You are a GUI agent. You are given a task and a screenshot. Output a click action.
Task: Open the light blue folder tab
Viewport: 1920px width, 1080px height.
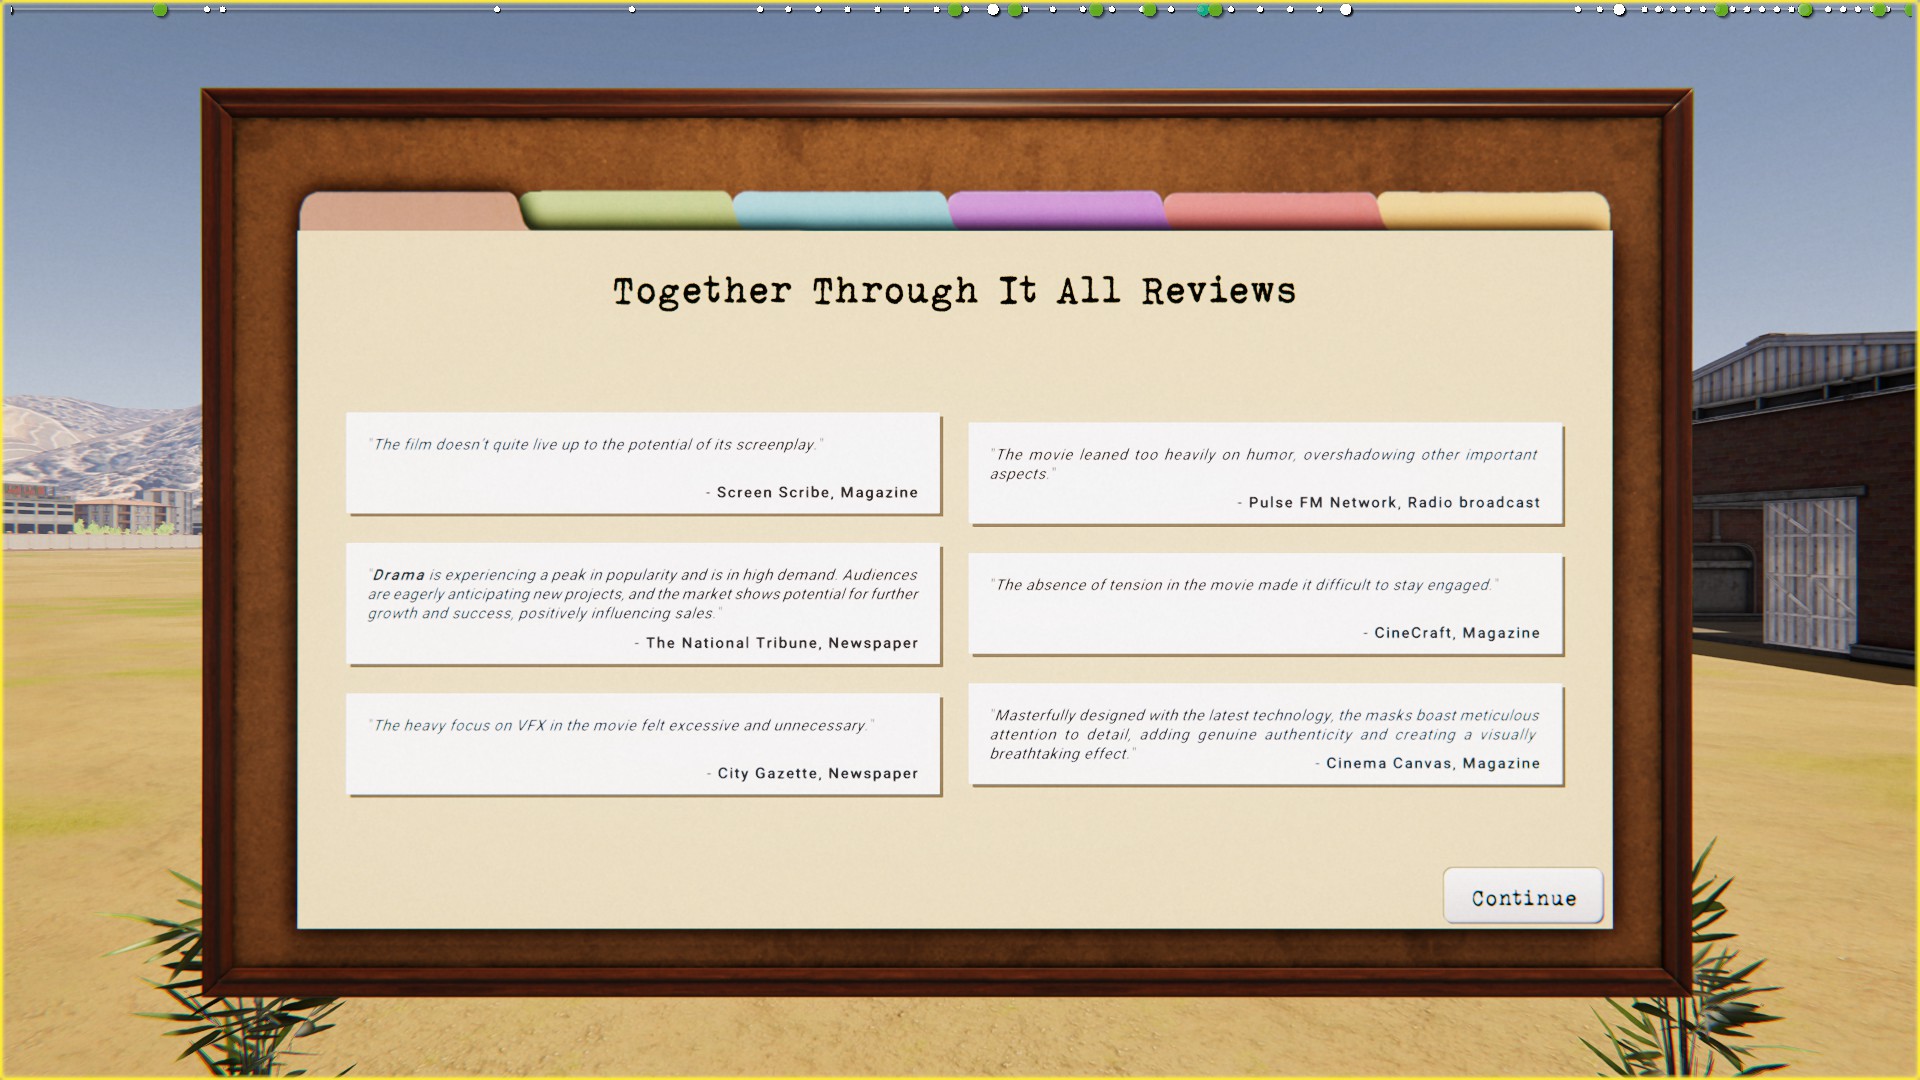point(840,210)
